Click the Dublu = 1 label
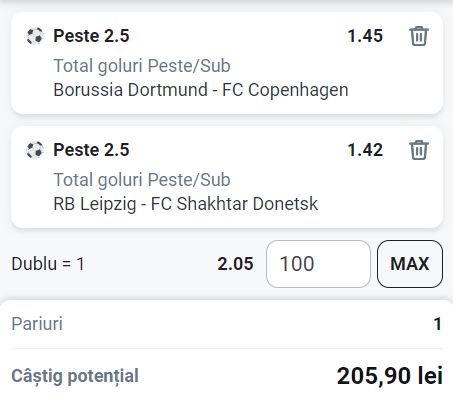Screen dimensions: 453x399 point(48,264)
